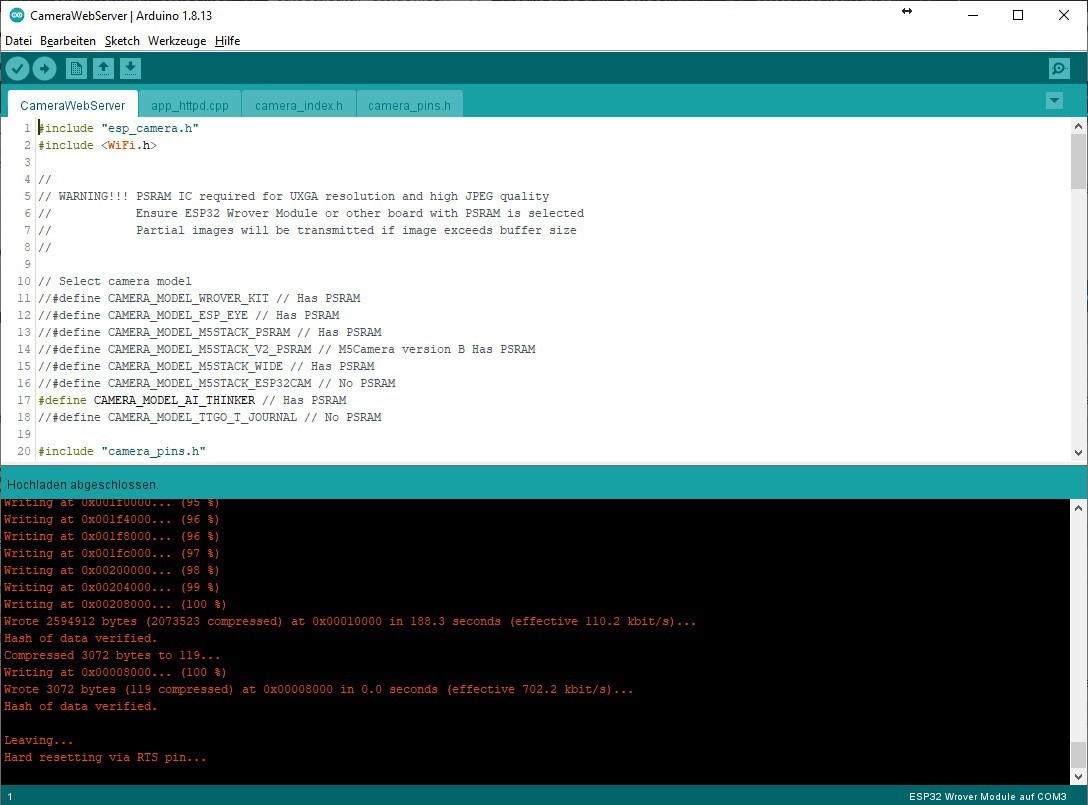This screenshot has height=805, width=1088.
Task: Open the Serial Monitor magnifier icon
Action: (1059, 68)
